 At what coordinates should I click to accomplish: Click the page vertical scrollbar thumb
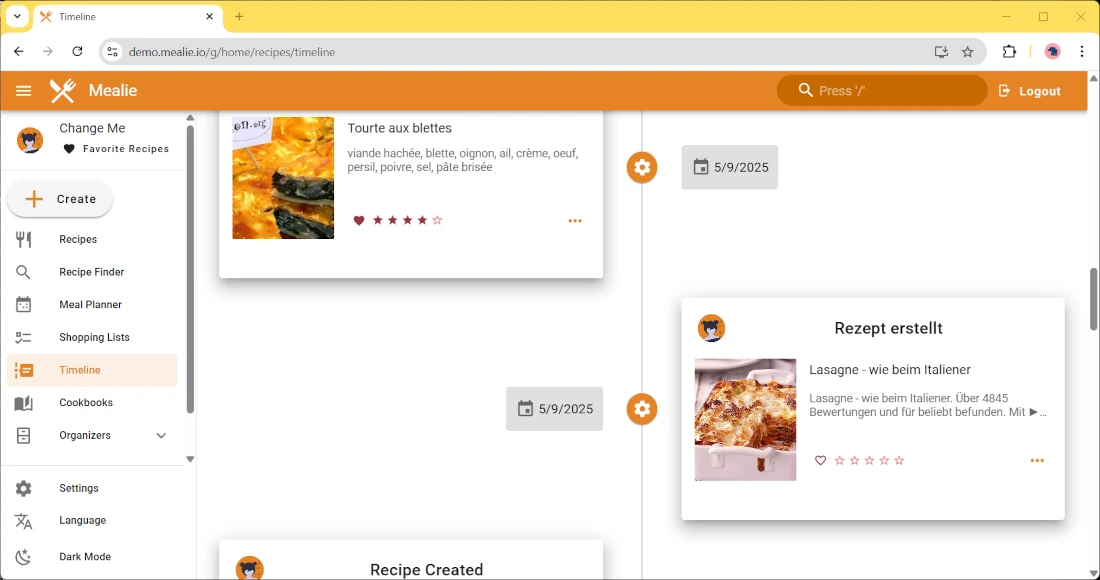1093,298
